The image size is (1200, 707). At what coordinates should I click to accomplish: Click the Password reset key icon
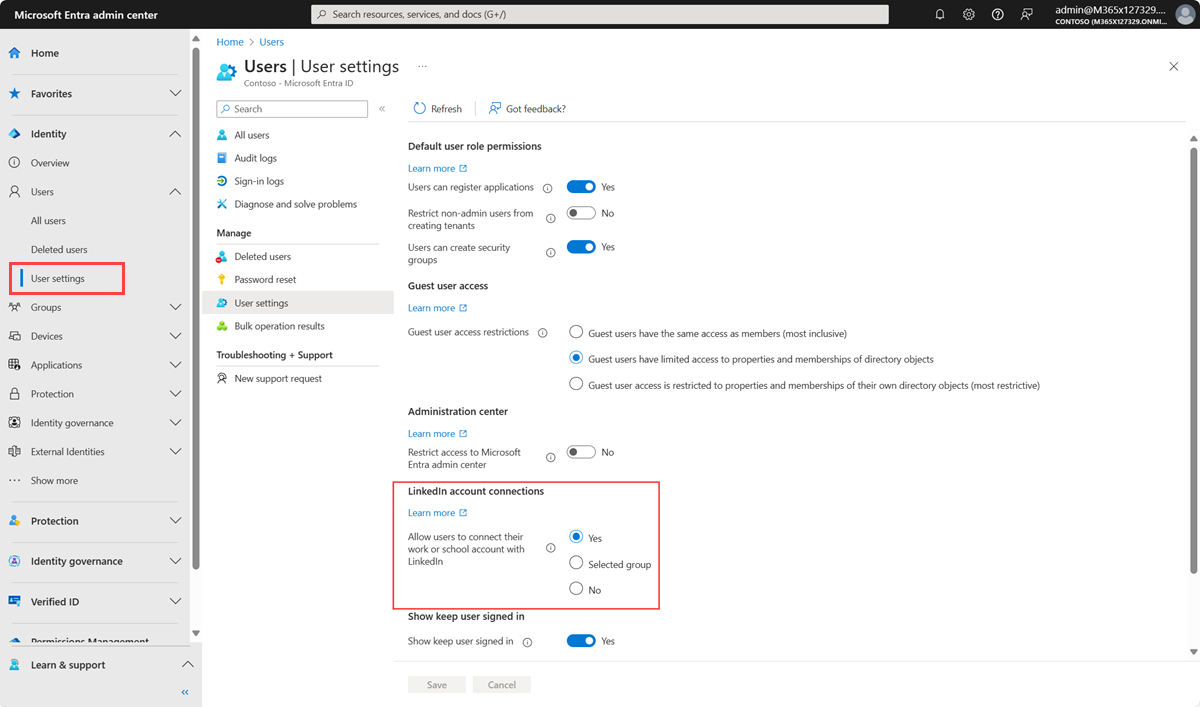click(223, 279)
